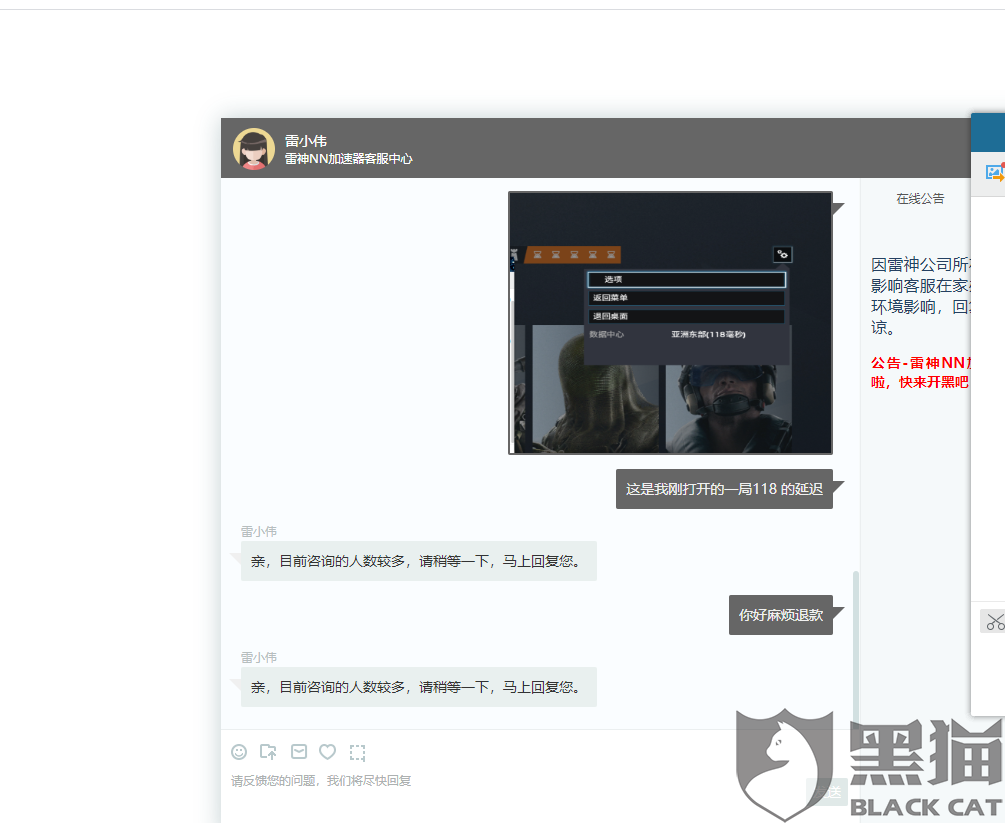Click the file upload icon
Viewport: 1005px width, 823px height.
coord(269,752)
